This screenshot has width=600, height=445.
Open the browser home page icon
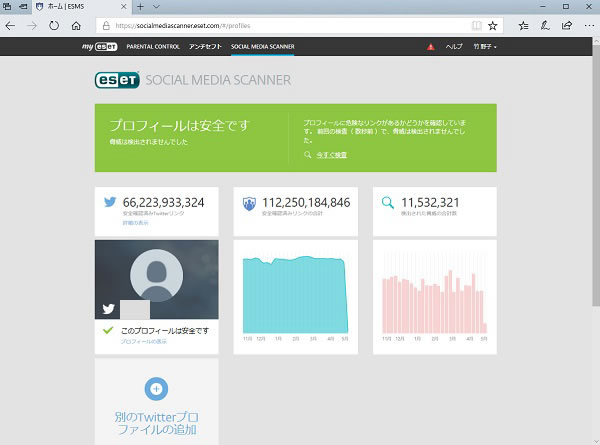coord(76,26)
